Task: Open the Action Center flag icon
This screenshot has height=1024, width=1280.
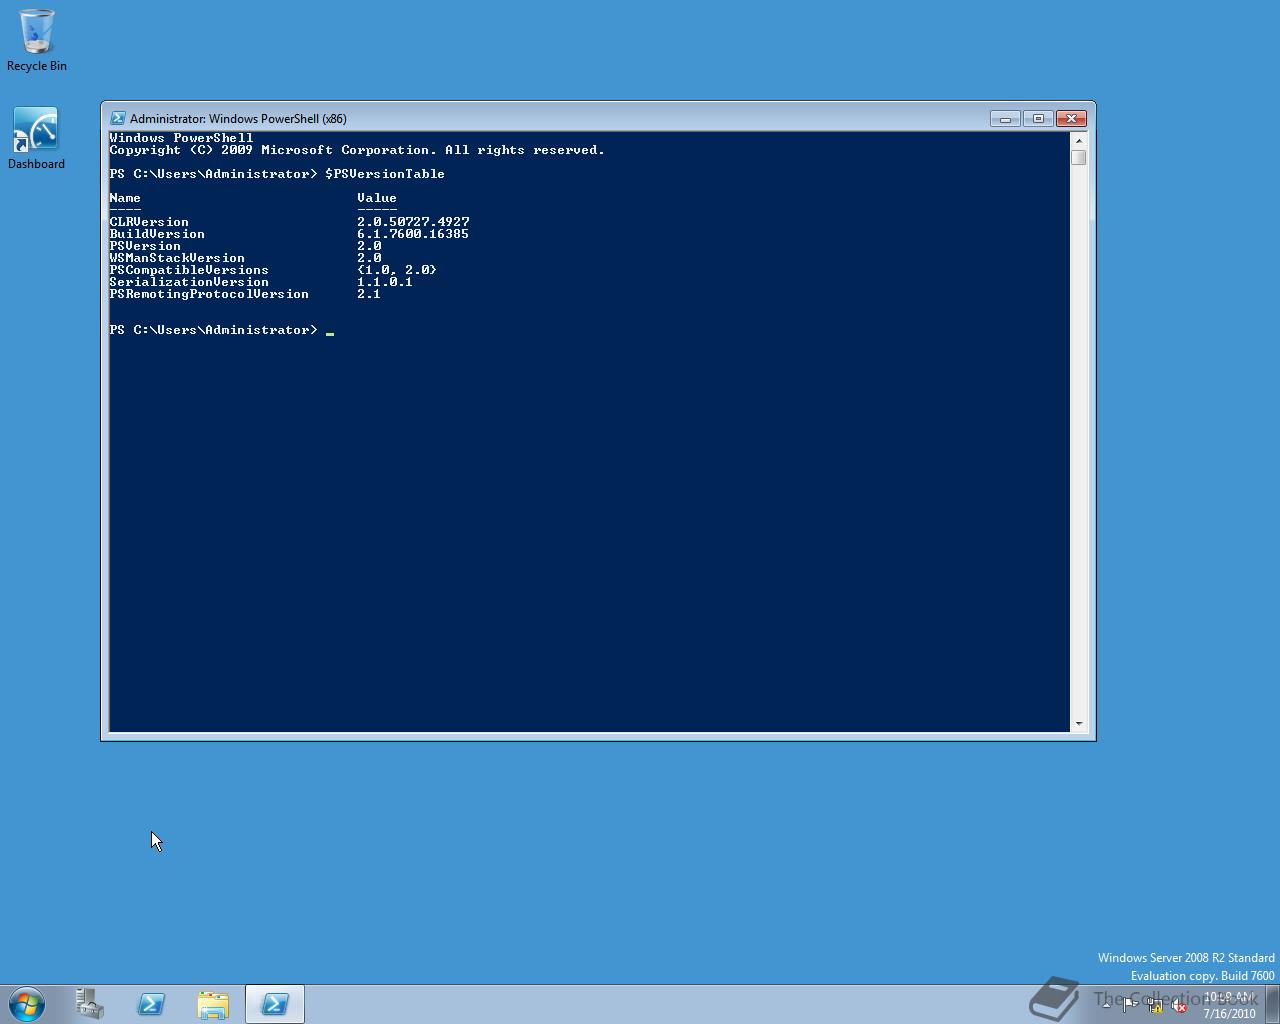Action: tap(1130, 1005)
